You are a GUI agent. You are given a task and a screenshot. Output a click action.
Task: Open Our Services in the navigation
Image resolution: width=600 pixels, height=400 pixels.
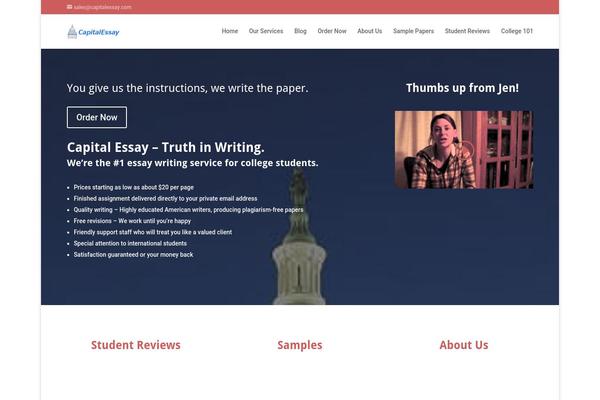point(266,31)
